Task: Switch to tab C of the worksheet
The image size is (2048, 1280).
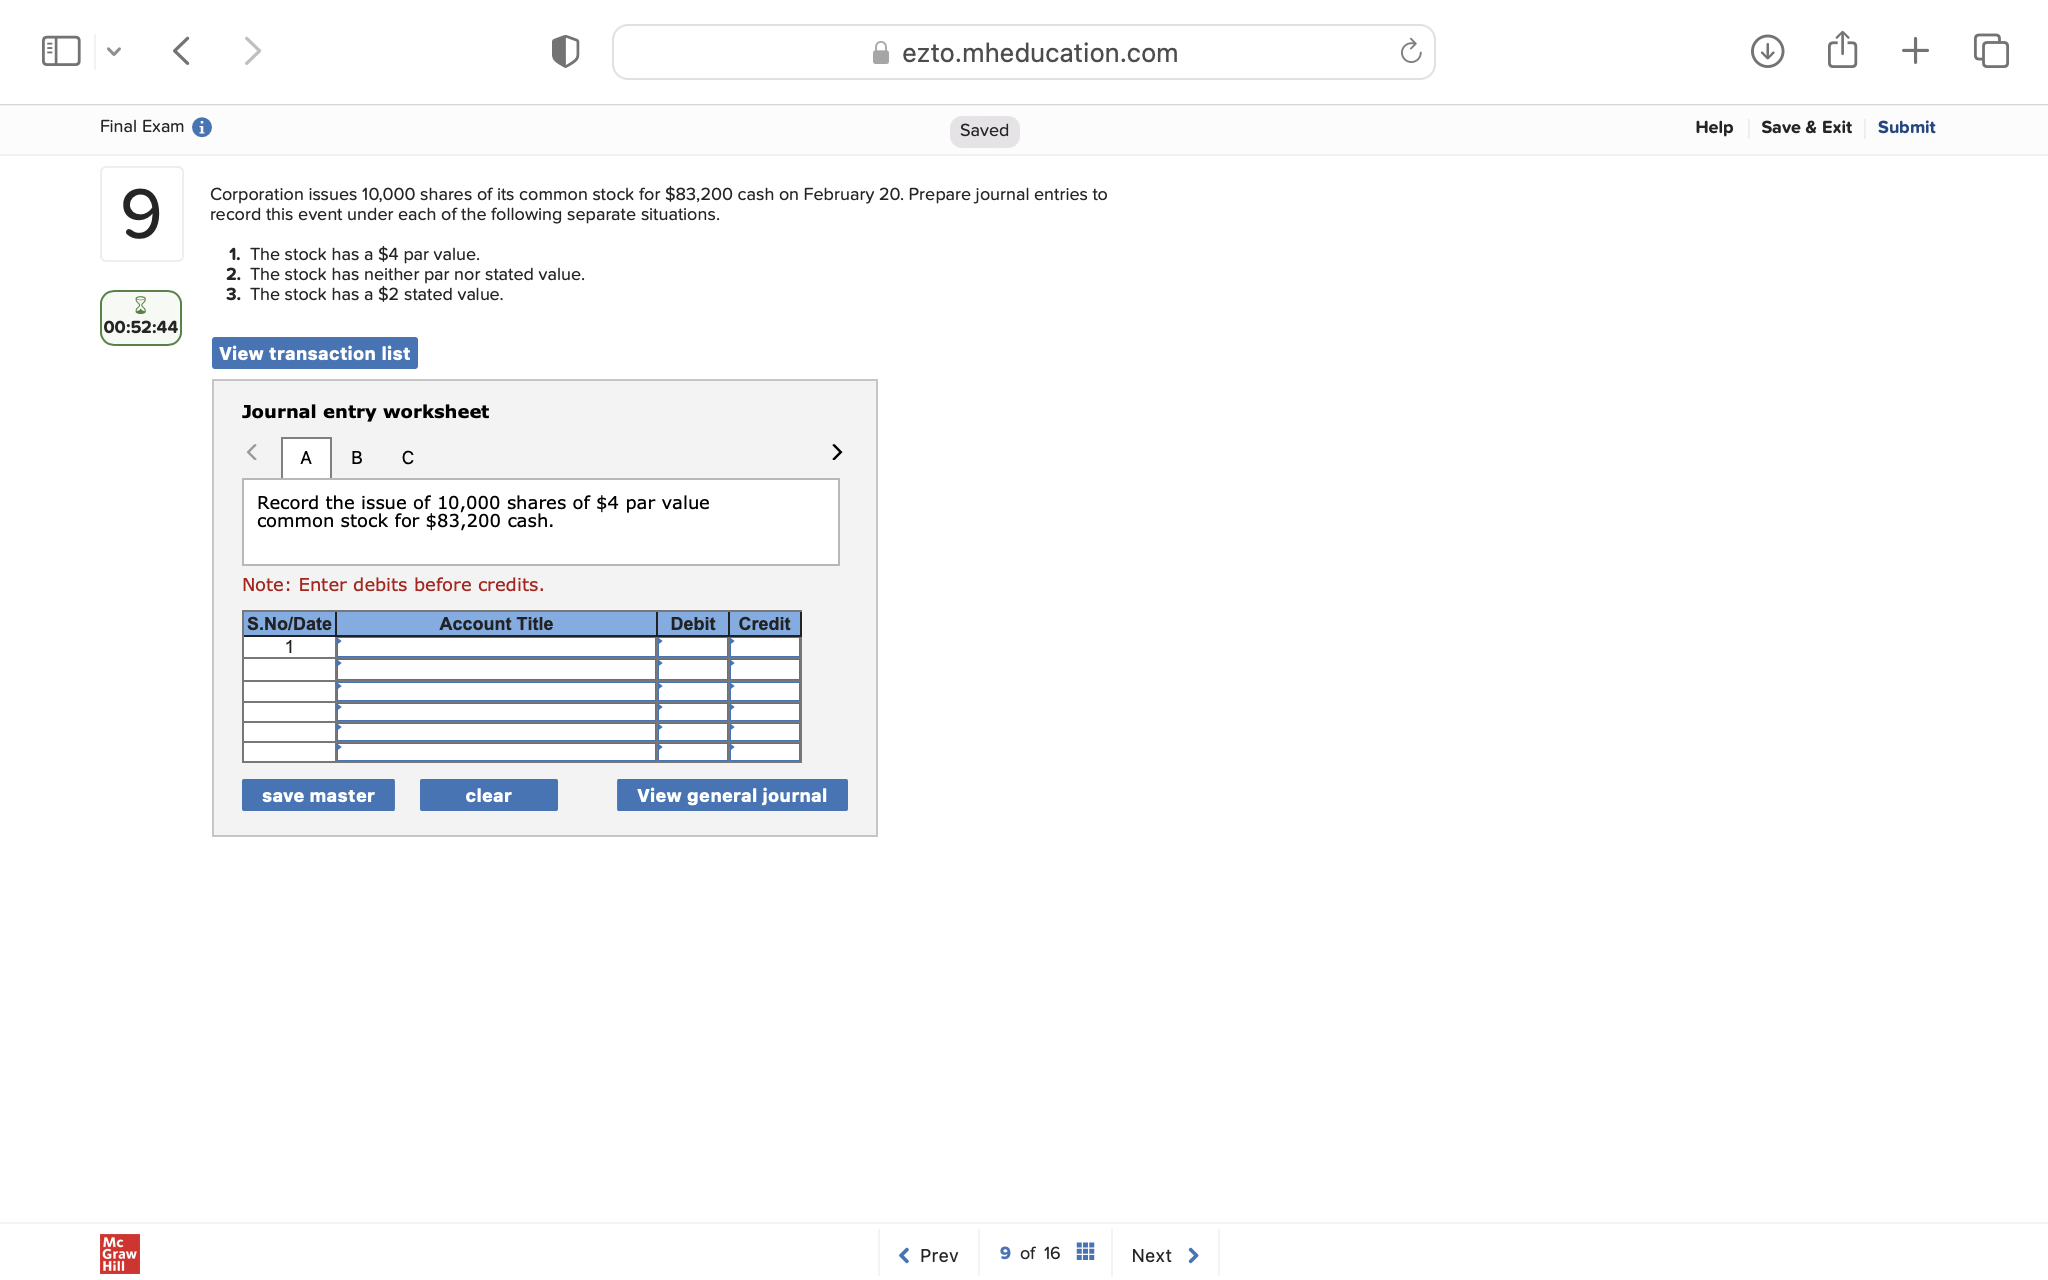Action: 407,457
